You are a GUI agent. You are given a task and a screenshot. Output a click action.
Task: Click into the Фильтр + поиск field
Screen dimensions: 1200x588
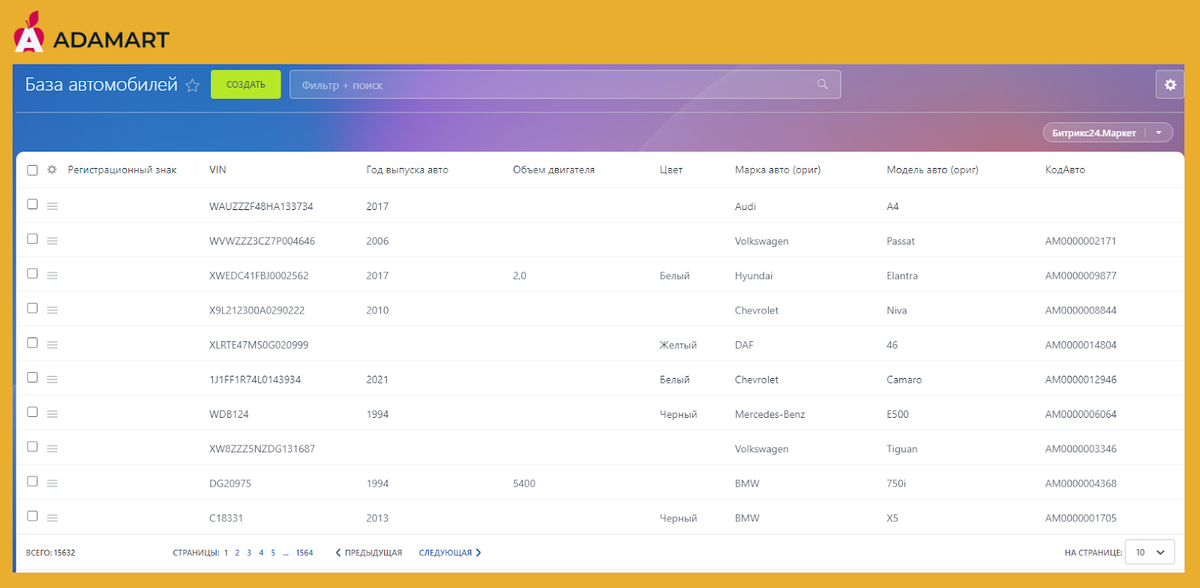(x=565, y=85)
